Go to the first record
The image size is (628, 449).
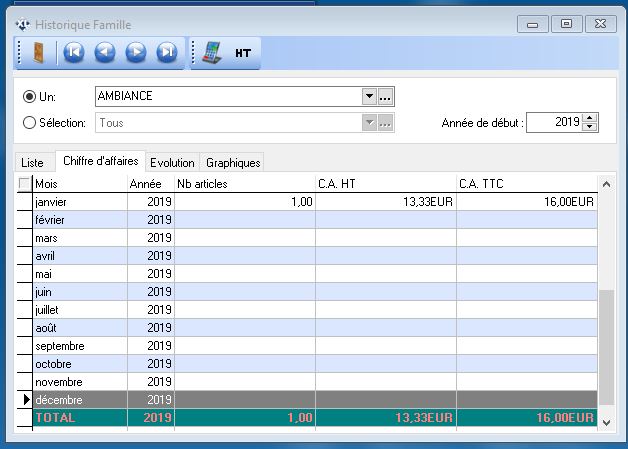[74, 53]
